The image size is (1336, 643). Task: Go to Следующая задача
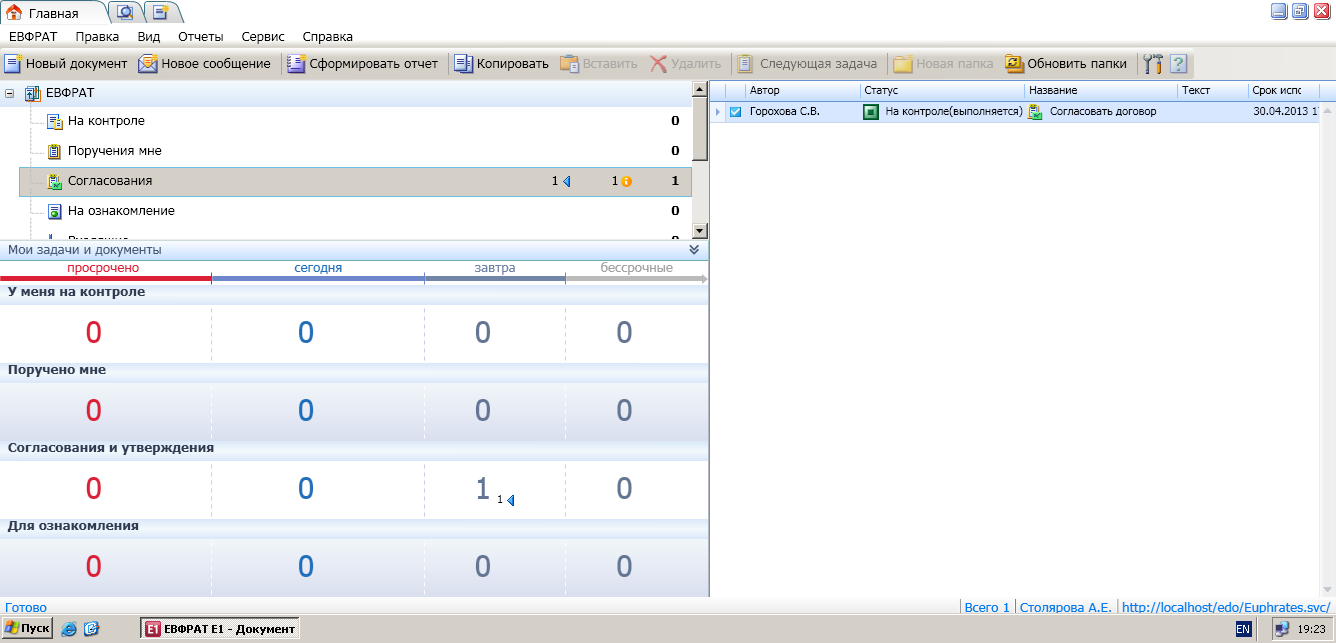[807, 64]
